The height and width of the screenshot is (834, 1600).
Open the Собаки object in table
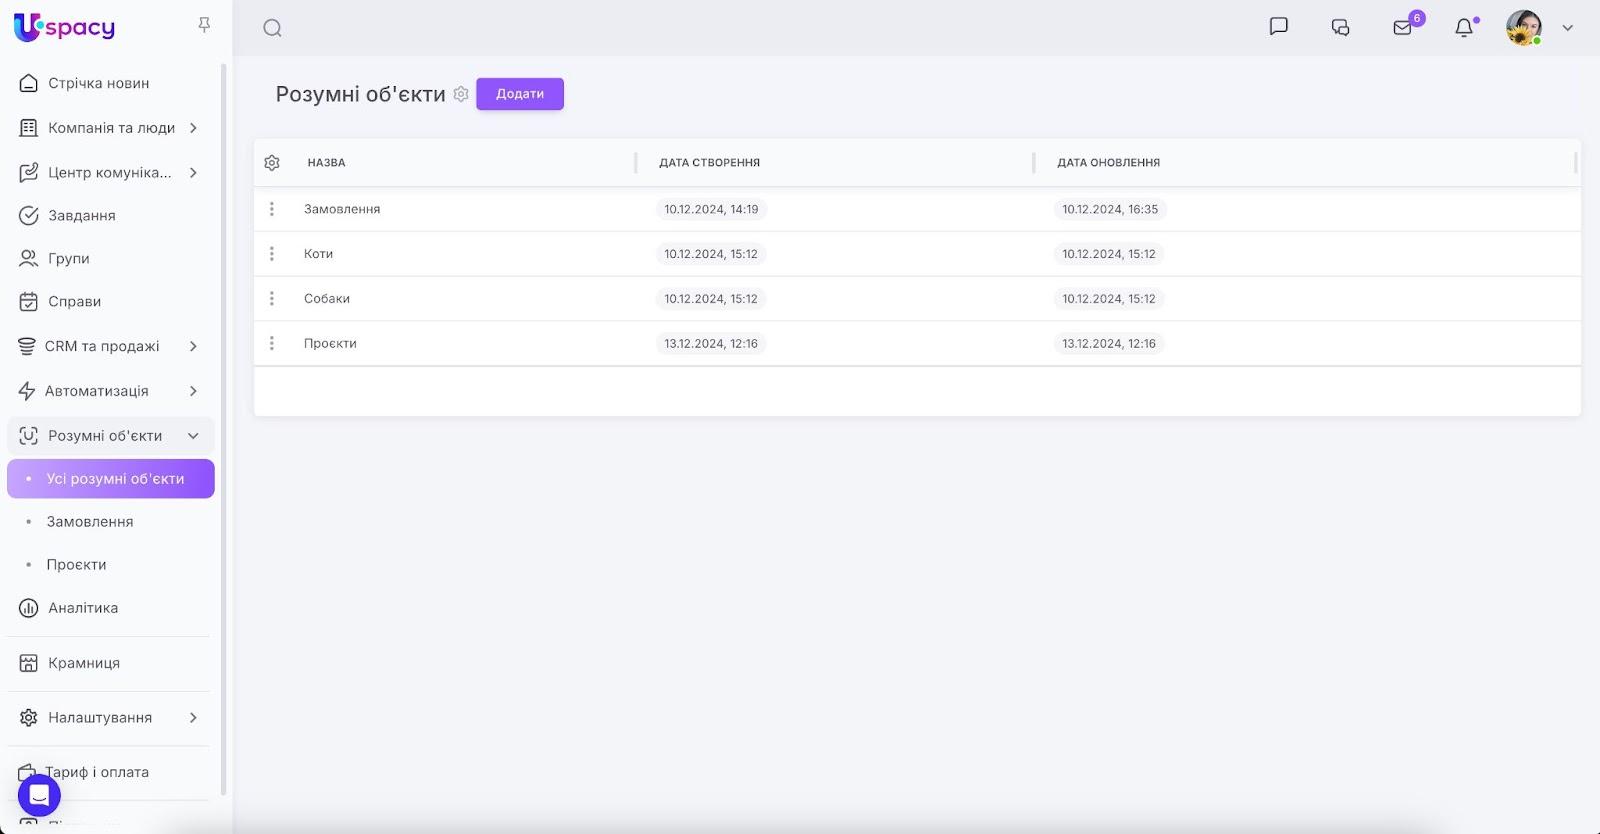(327, 299)
